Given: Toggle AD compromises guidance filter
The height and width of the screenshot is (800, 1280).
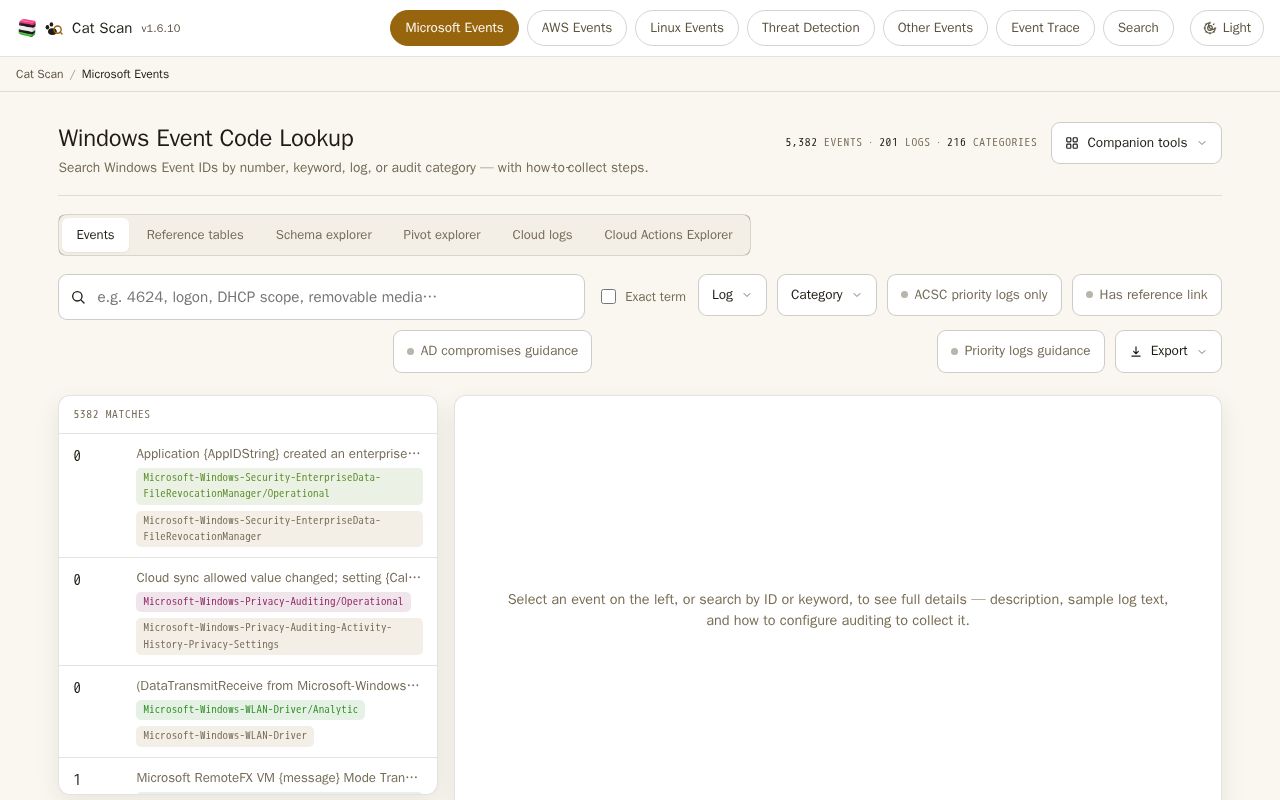Looking at the screenshot, I should tap(492, 351).
